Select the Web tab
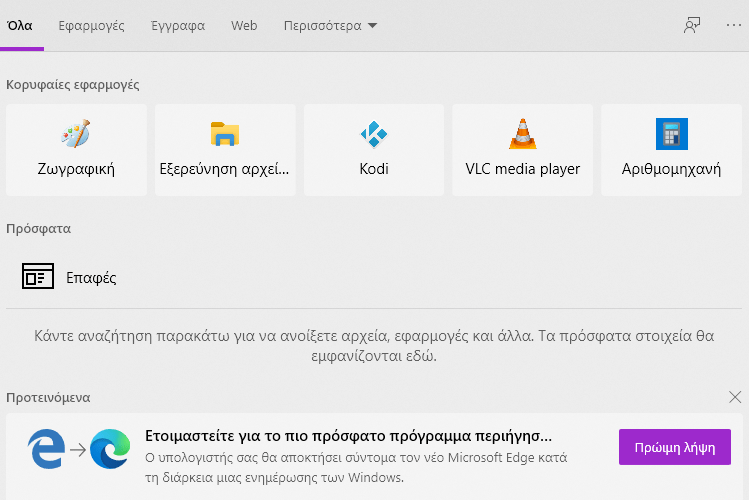The width and height of the screenshot is (749, 500). coord(244,26)
